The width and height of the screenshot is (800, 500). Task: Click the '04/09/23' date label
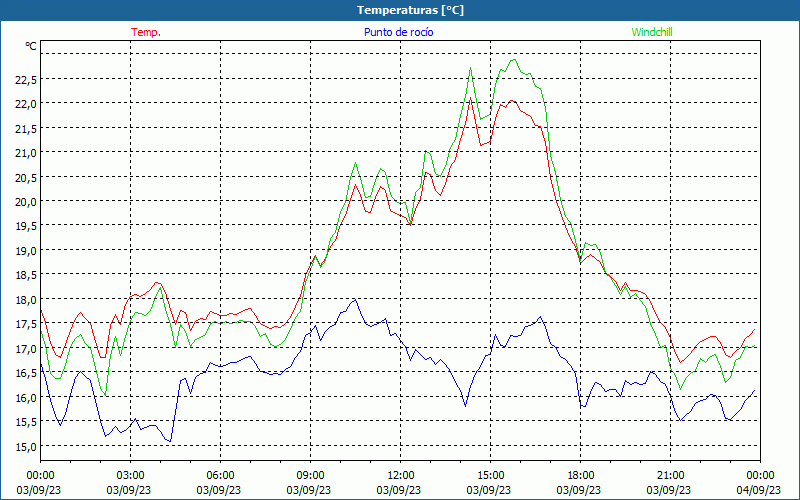pyautogui.click(x=758, y=490)
